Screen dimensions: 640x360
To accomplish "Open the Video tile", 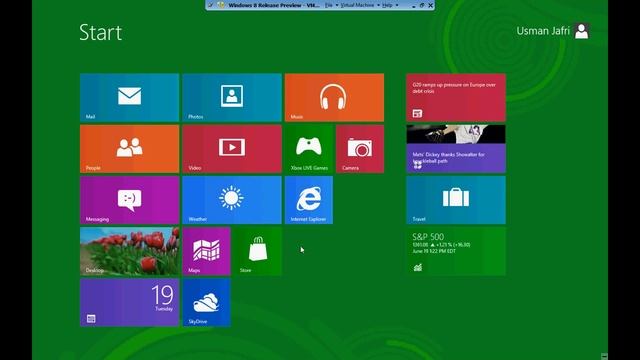I will [232, 149].
